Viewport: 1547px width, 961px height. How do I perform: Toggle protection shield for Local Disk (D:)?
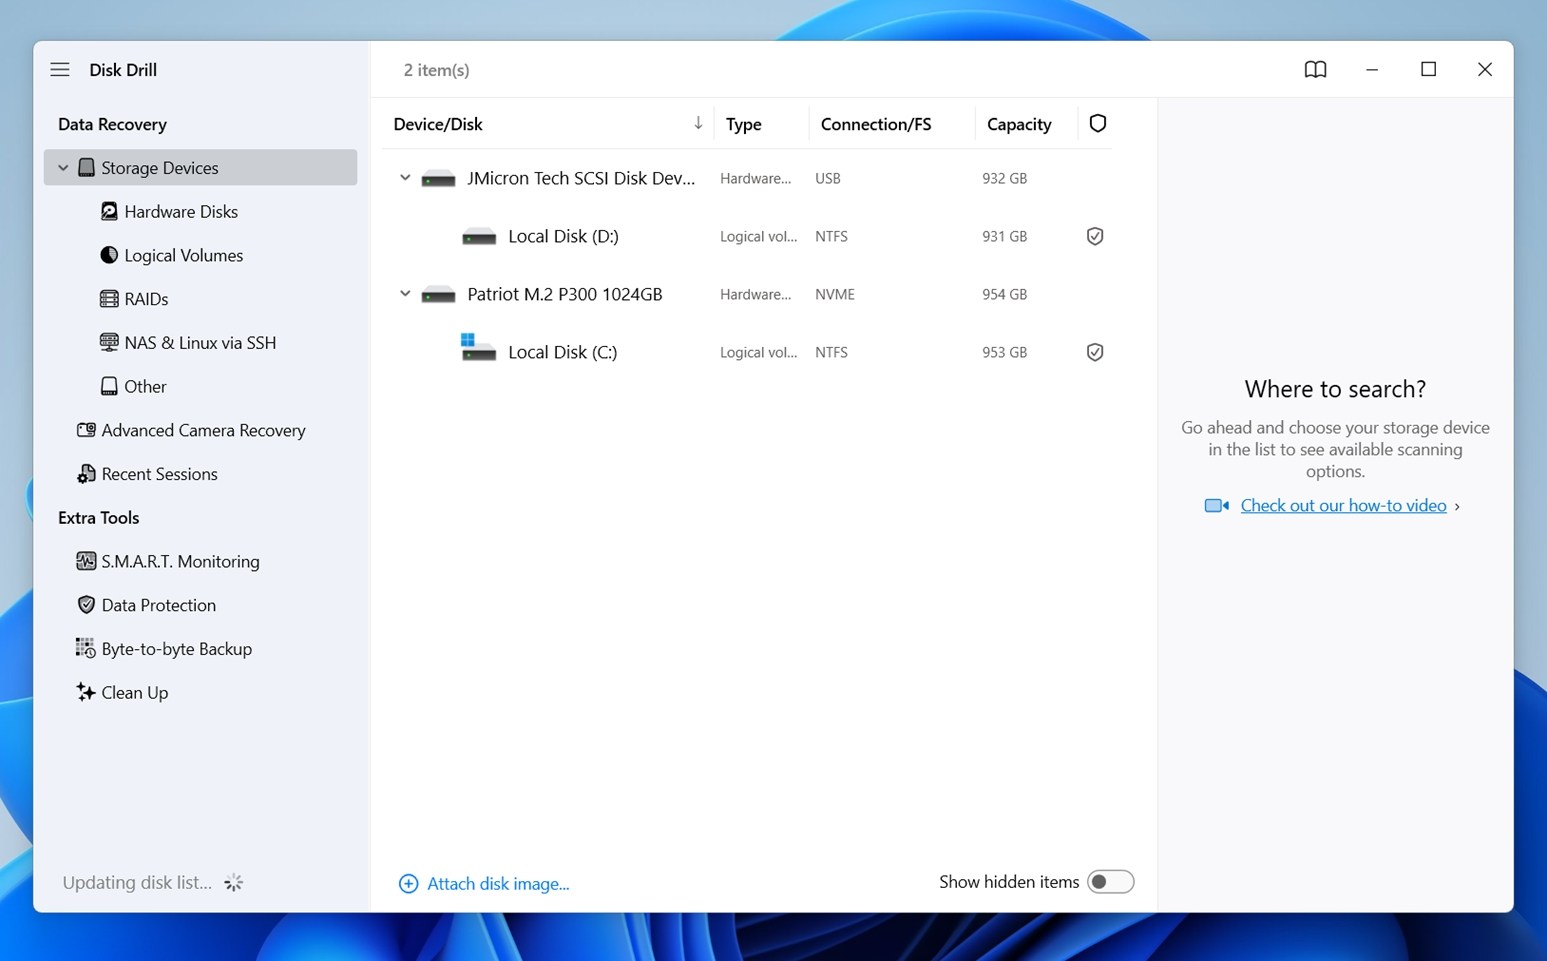coord(1095,237)
